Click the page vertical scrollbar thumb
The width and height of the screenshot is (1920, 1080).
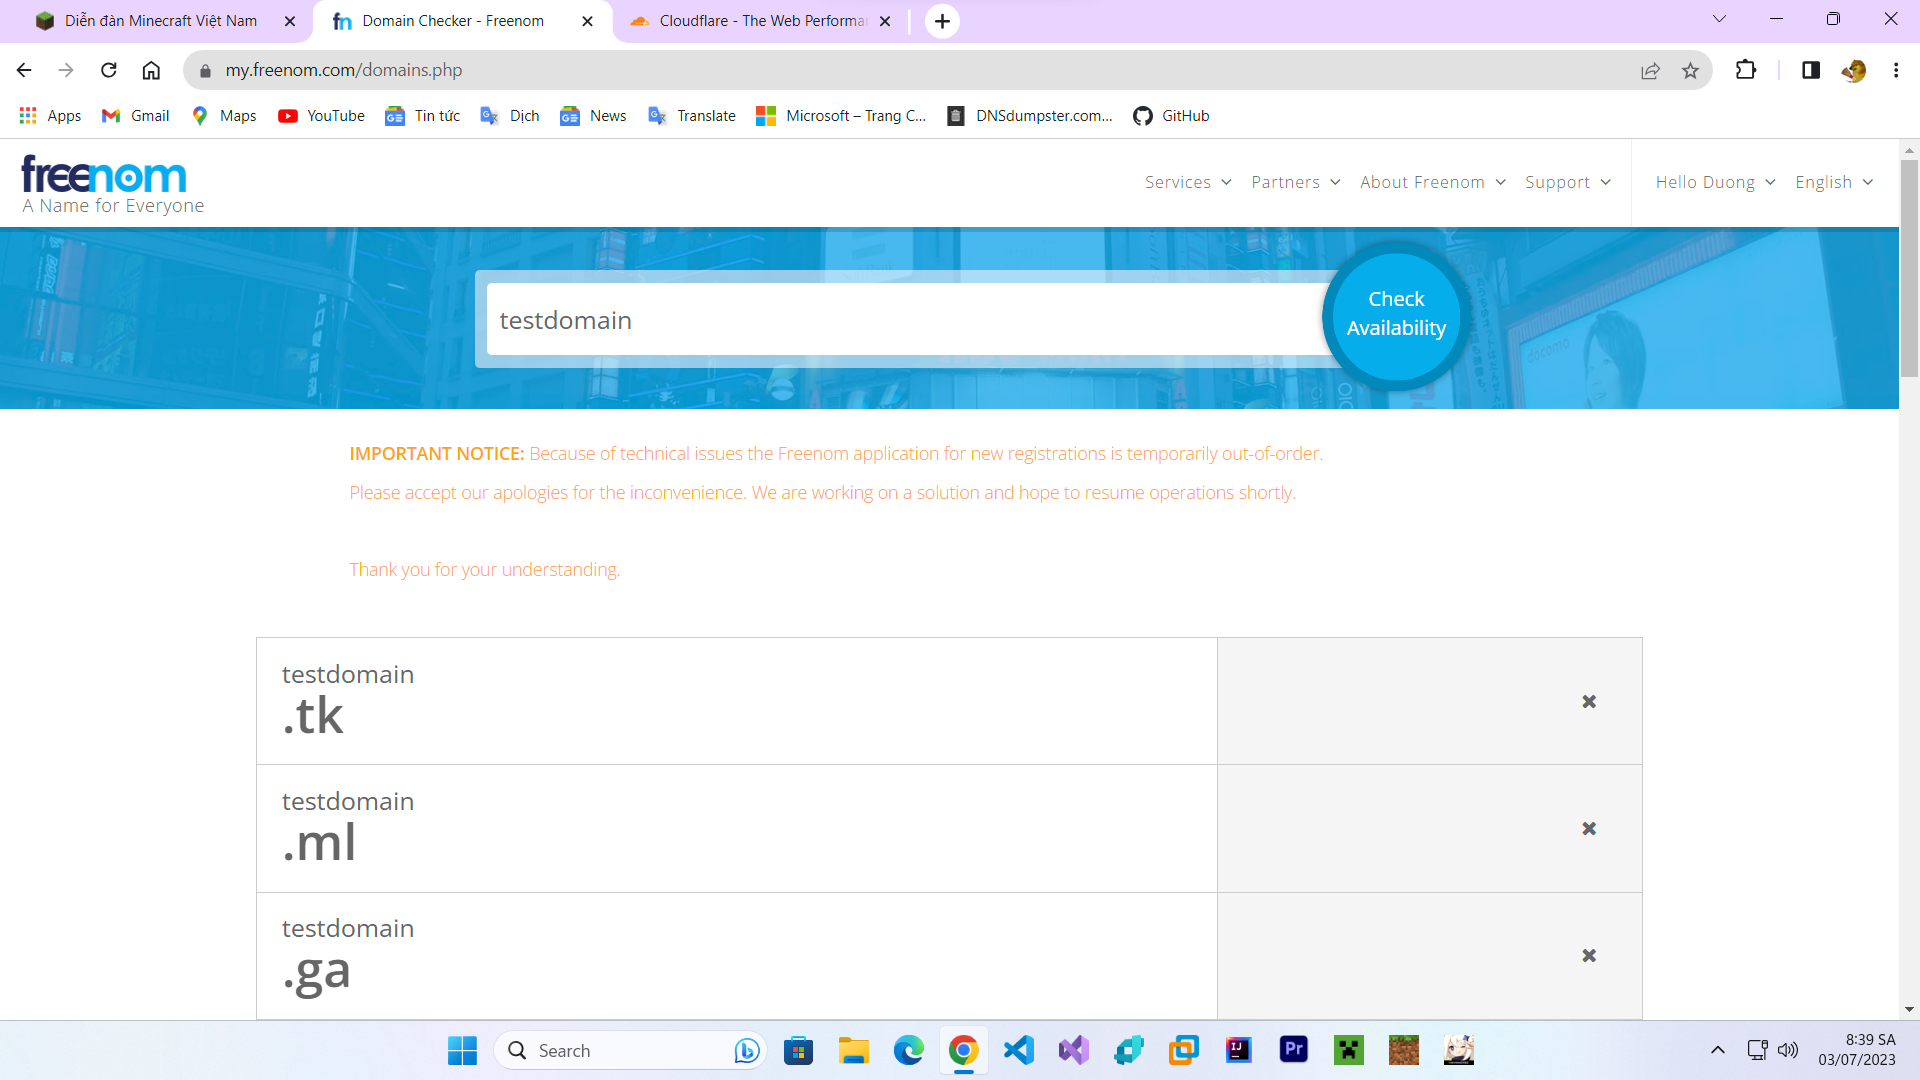pyautogui.click(x=1909, y=268)
